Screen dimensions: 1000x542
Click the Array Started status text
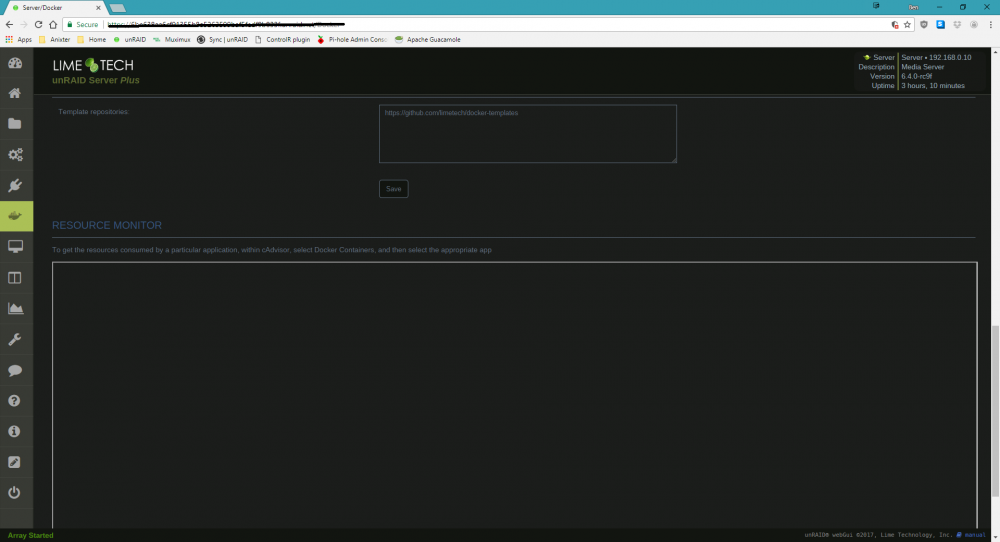pos(31,535)
